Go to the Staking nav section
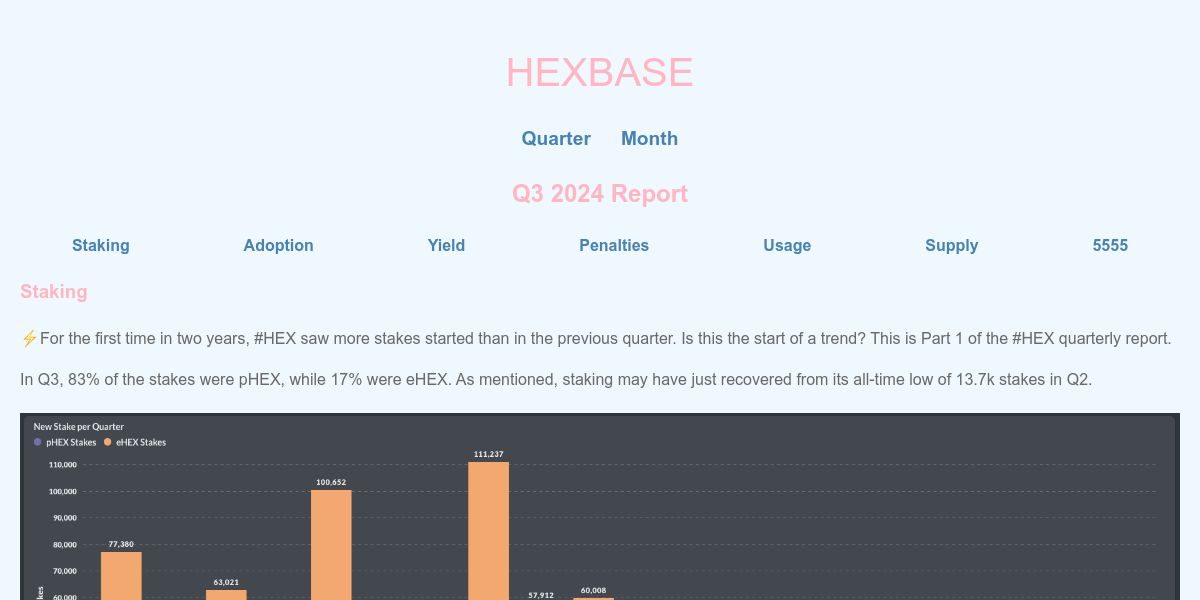 pyautogui.click(x=101, y=246)
